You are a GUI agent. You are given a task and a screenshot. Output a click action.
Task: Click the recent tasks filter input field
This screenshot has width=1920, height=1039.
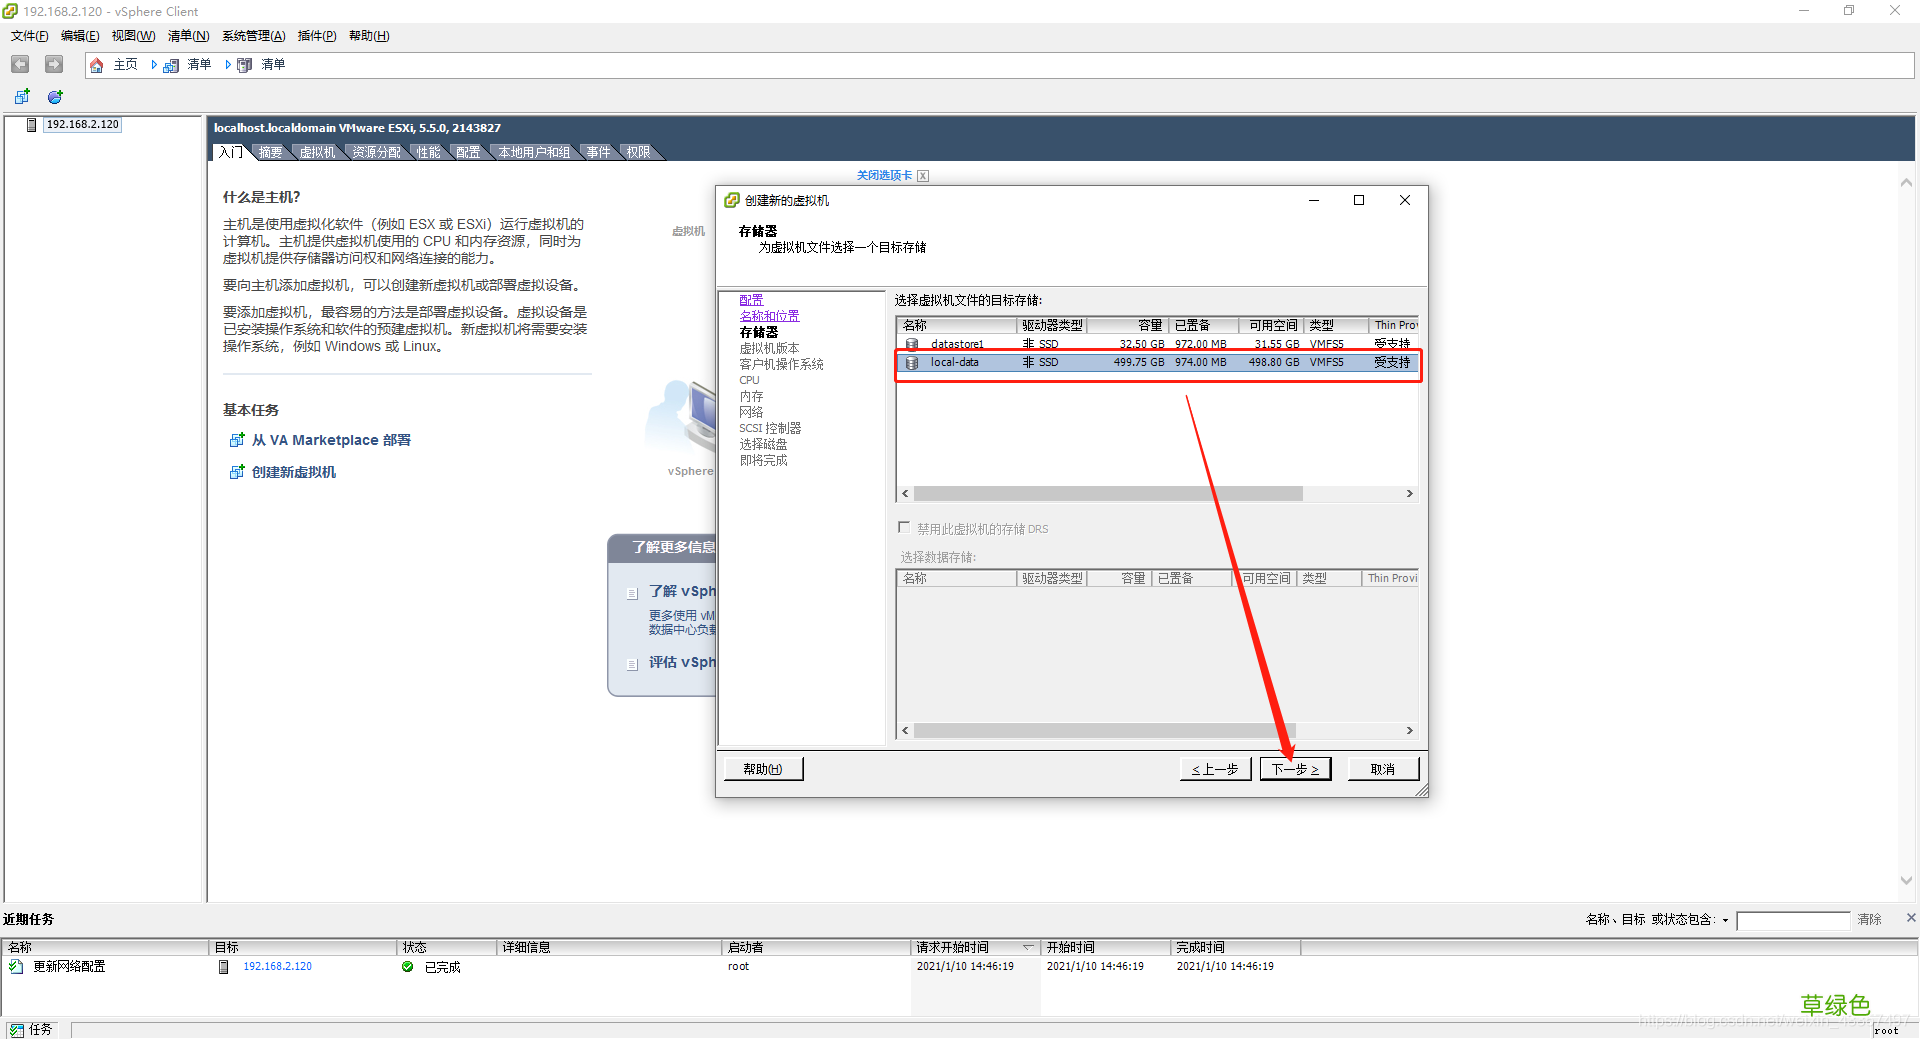point(1794,921)
